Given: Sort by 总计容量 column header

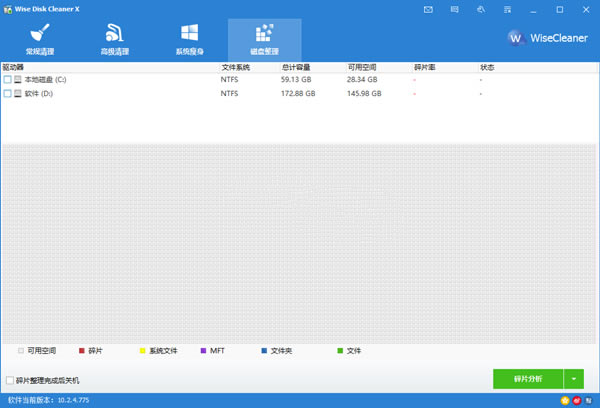Looking at the screenshot, I should click(x=296, y=67).
